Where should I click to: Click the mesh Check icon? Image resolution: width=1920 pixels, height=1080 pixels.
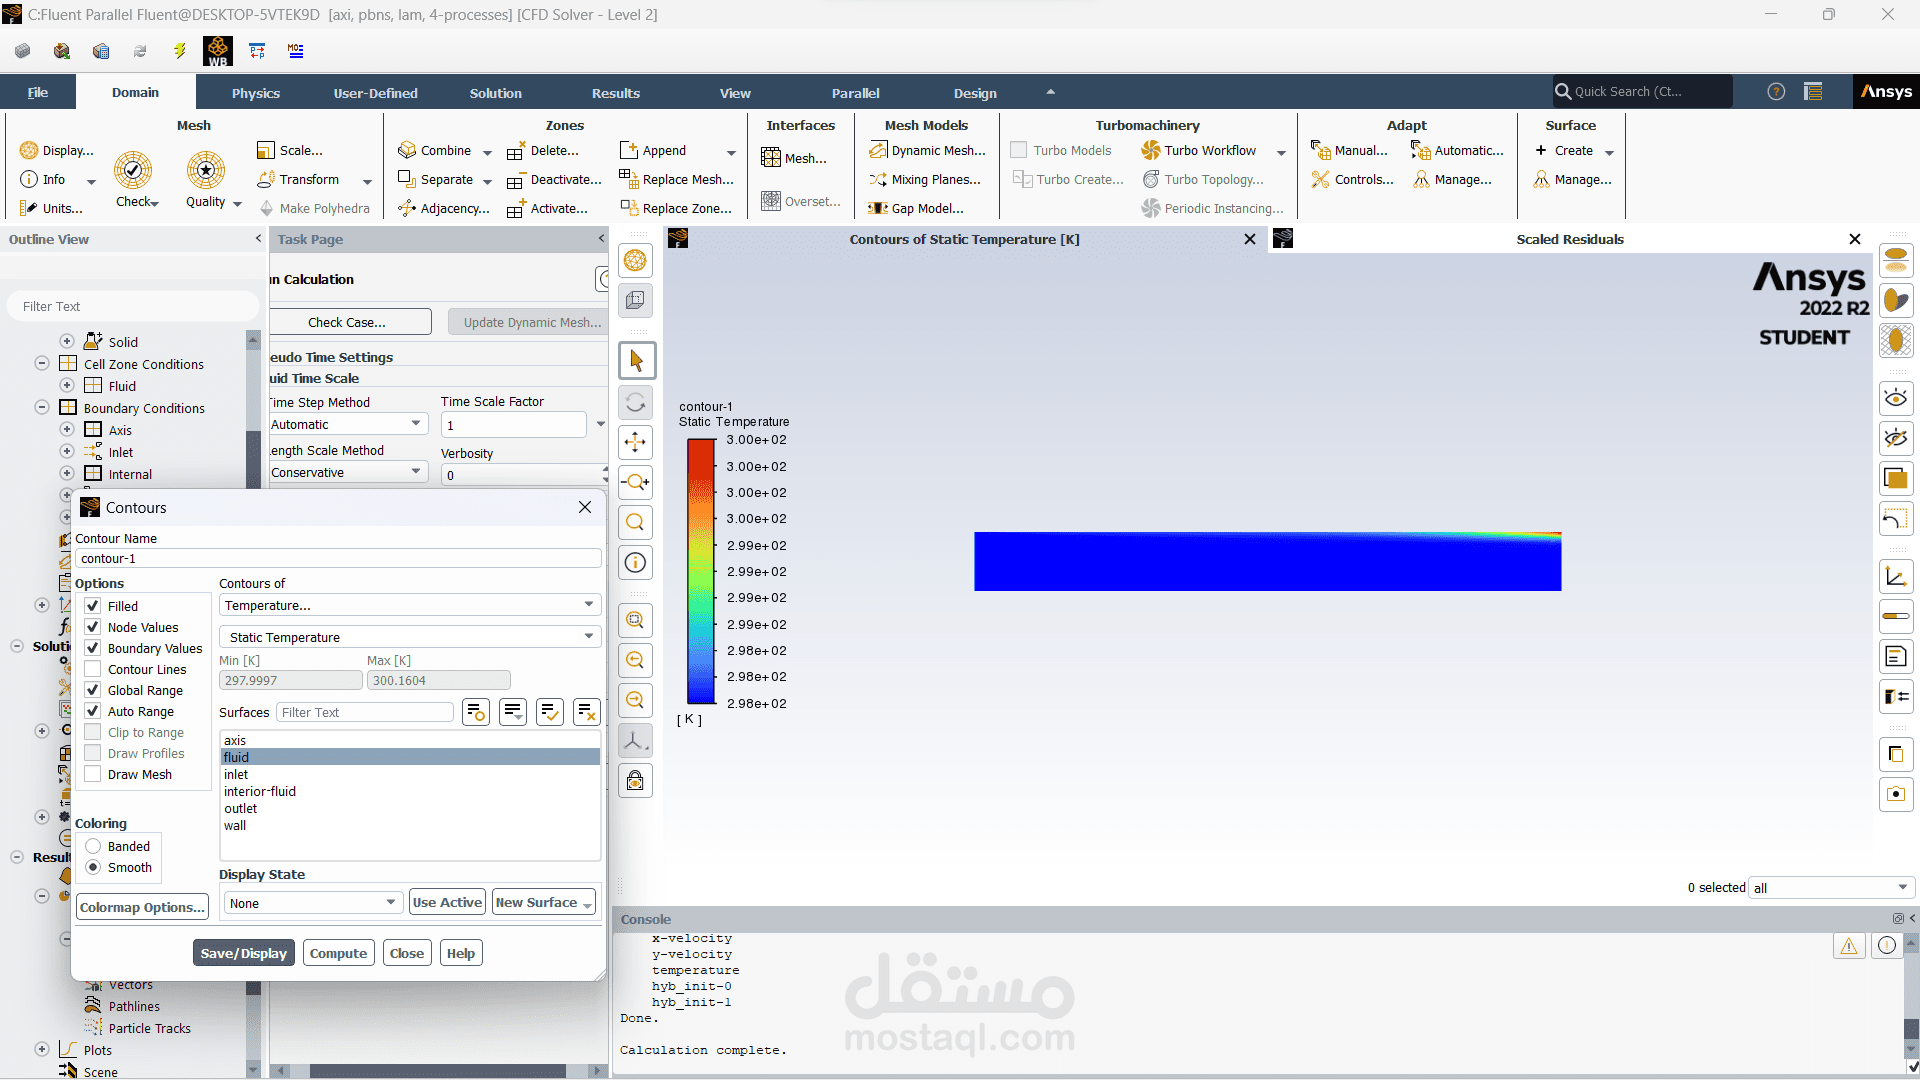133,171
